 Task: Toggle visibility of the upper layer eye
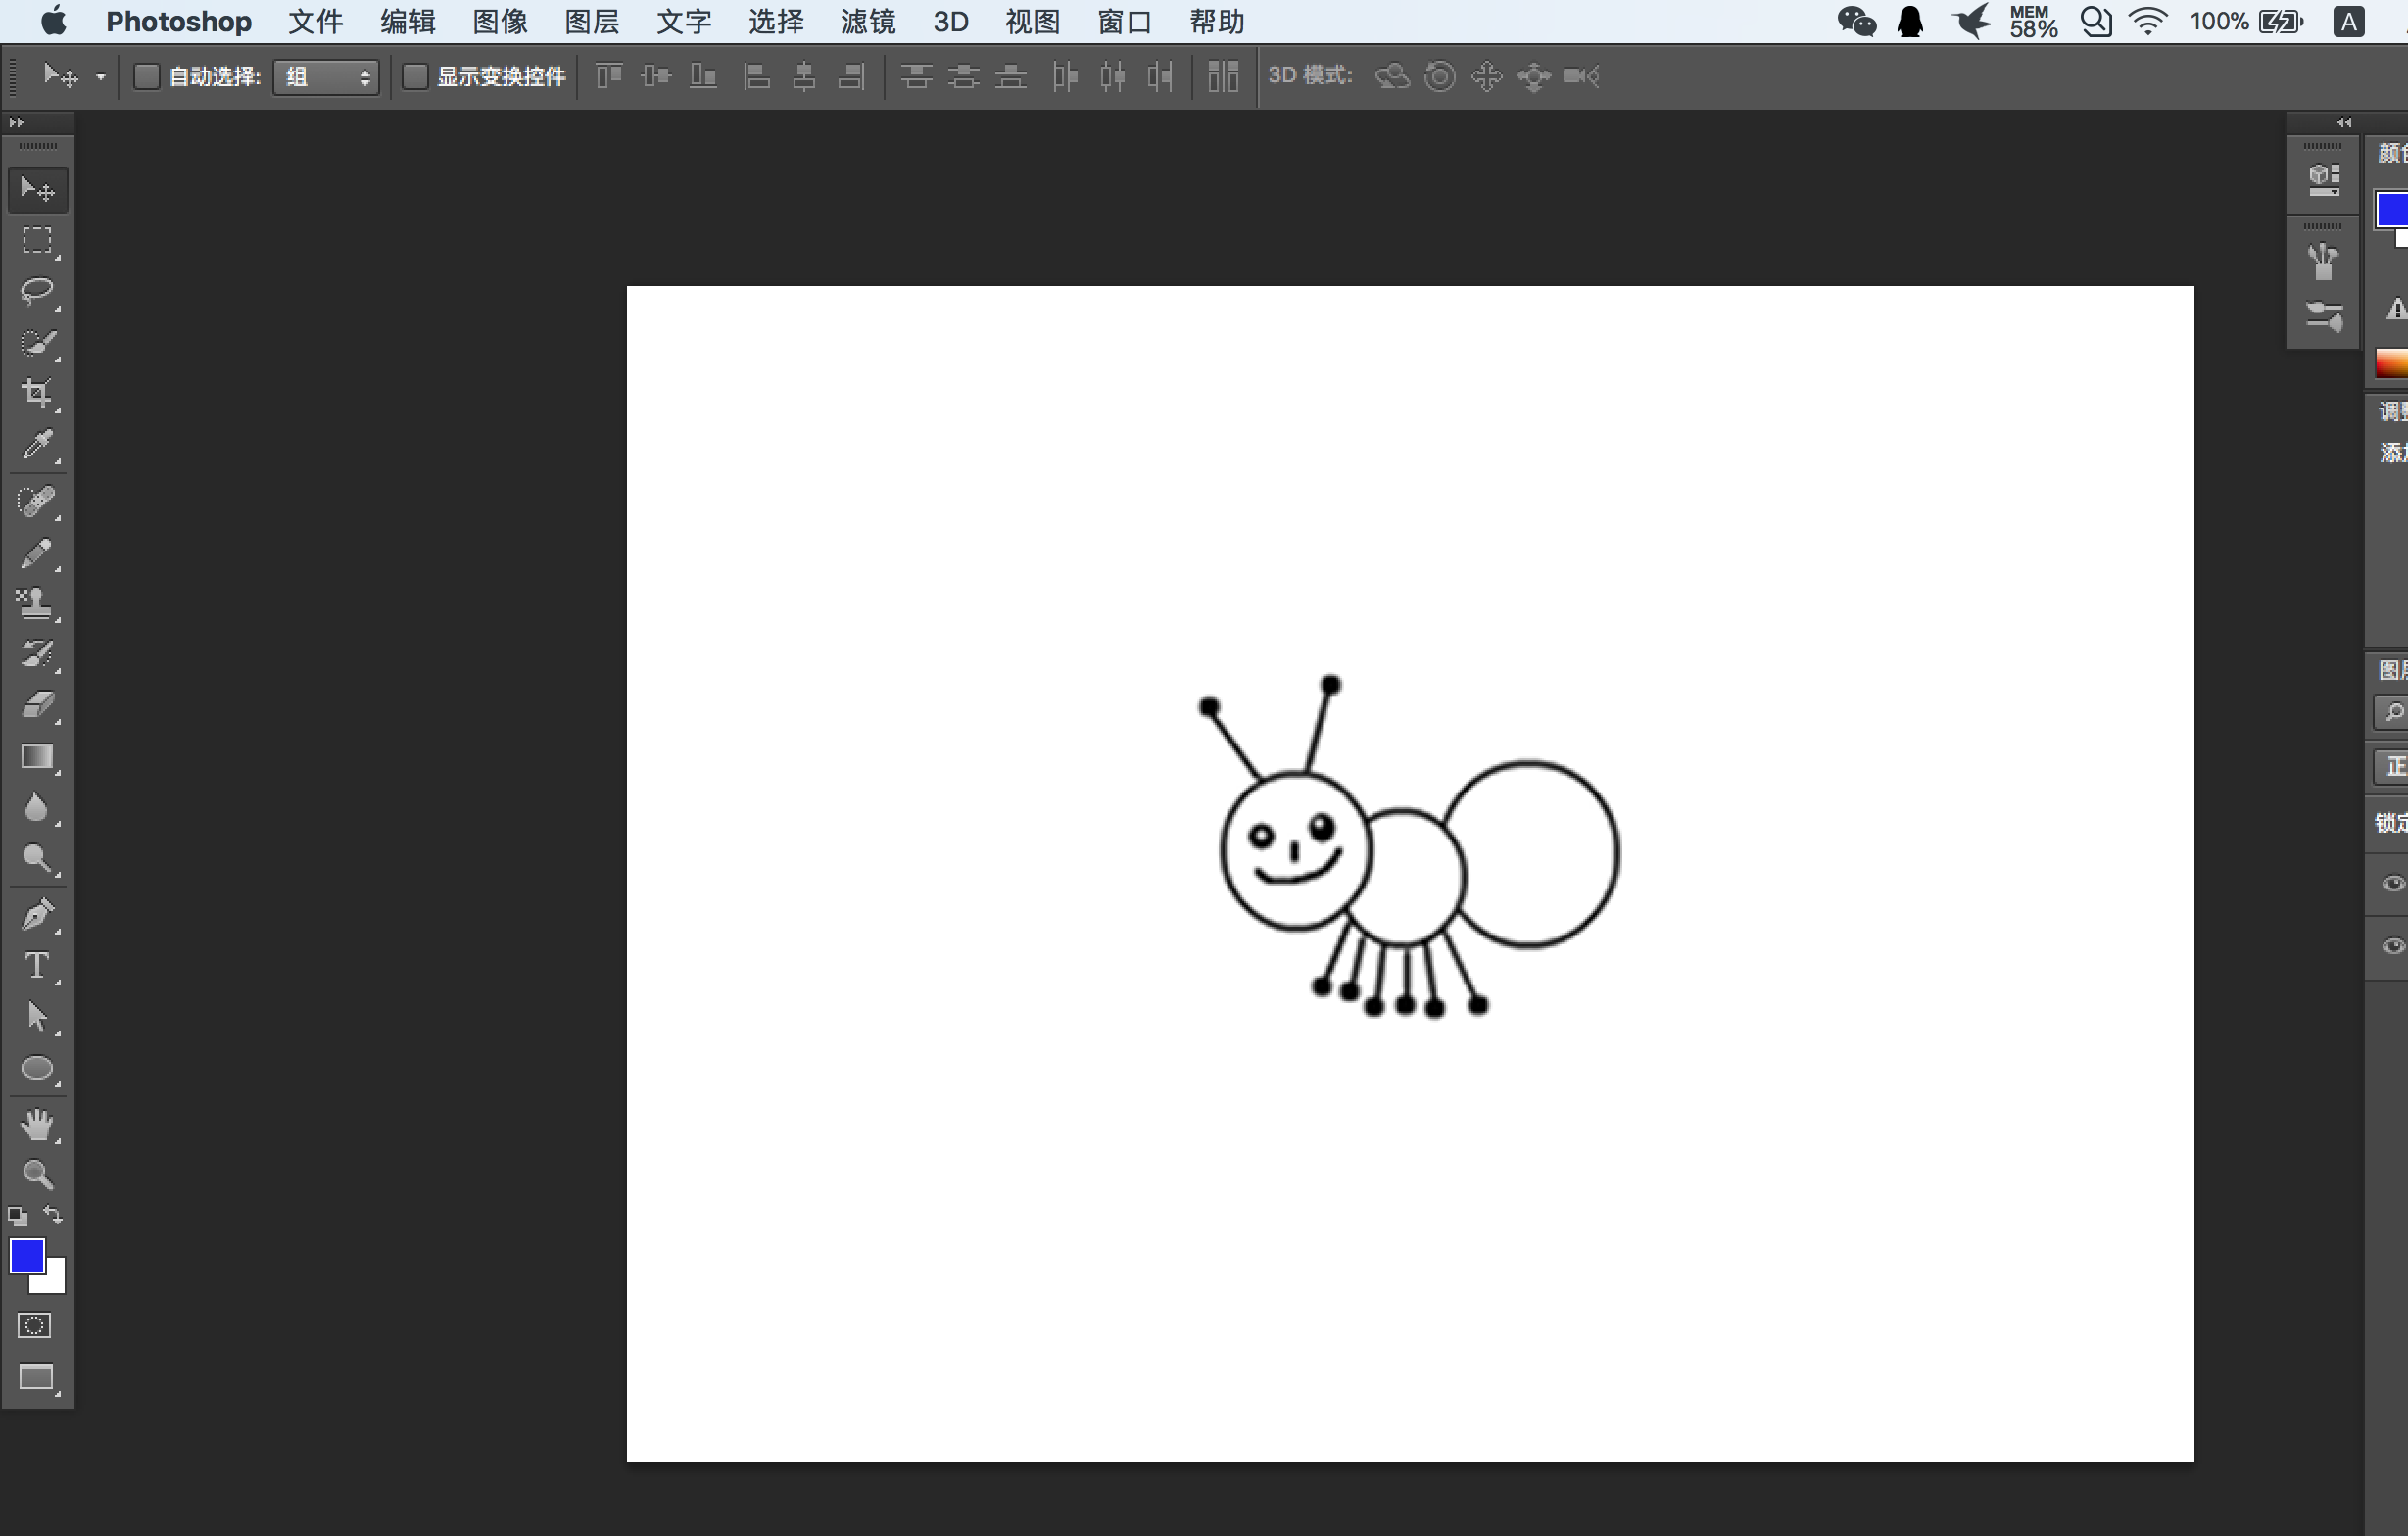point(2393,883)
